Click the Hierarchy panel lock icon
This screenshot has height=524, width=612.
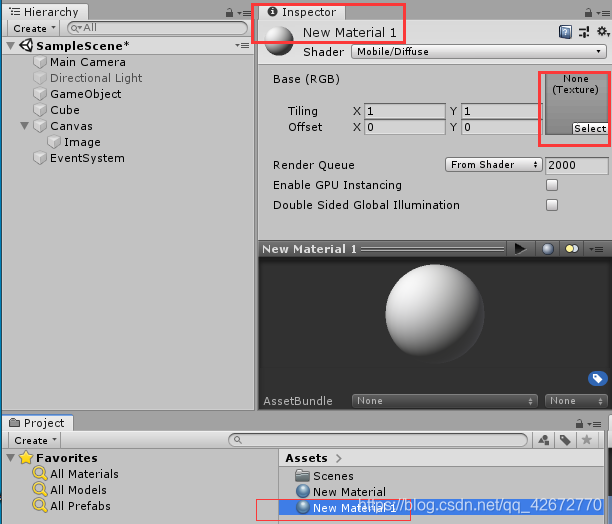pos(230,13)
